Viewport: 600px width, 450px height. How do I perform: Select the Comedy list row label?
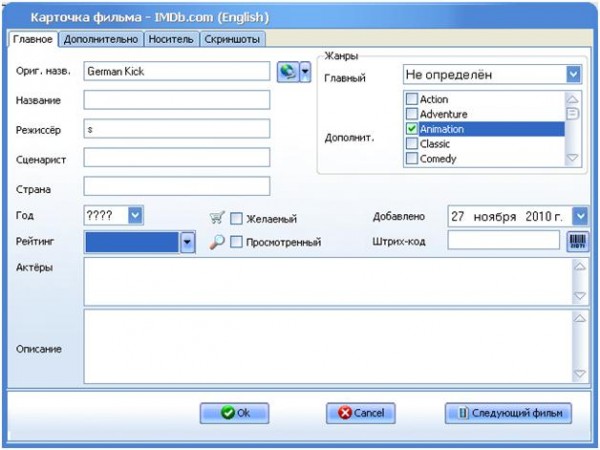pos(438,159)
